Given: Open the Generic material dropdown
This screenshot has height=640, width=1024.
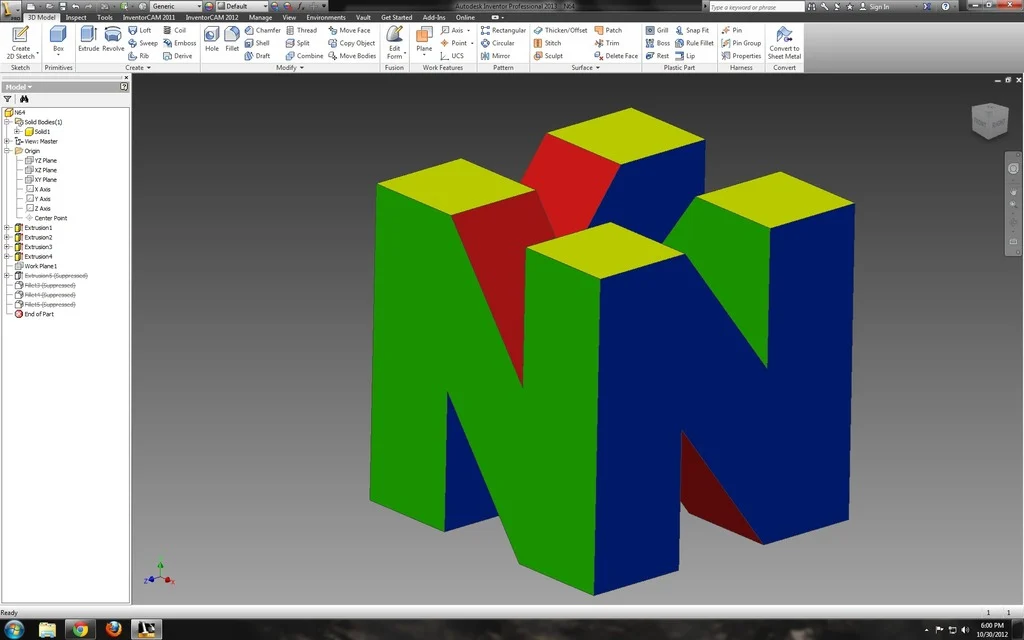Looking at the screenshot, I should [x=176, y=6].
